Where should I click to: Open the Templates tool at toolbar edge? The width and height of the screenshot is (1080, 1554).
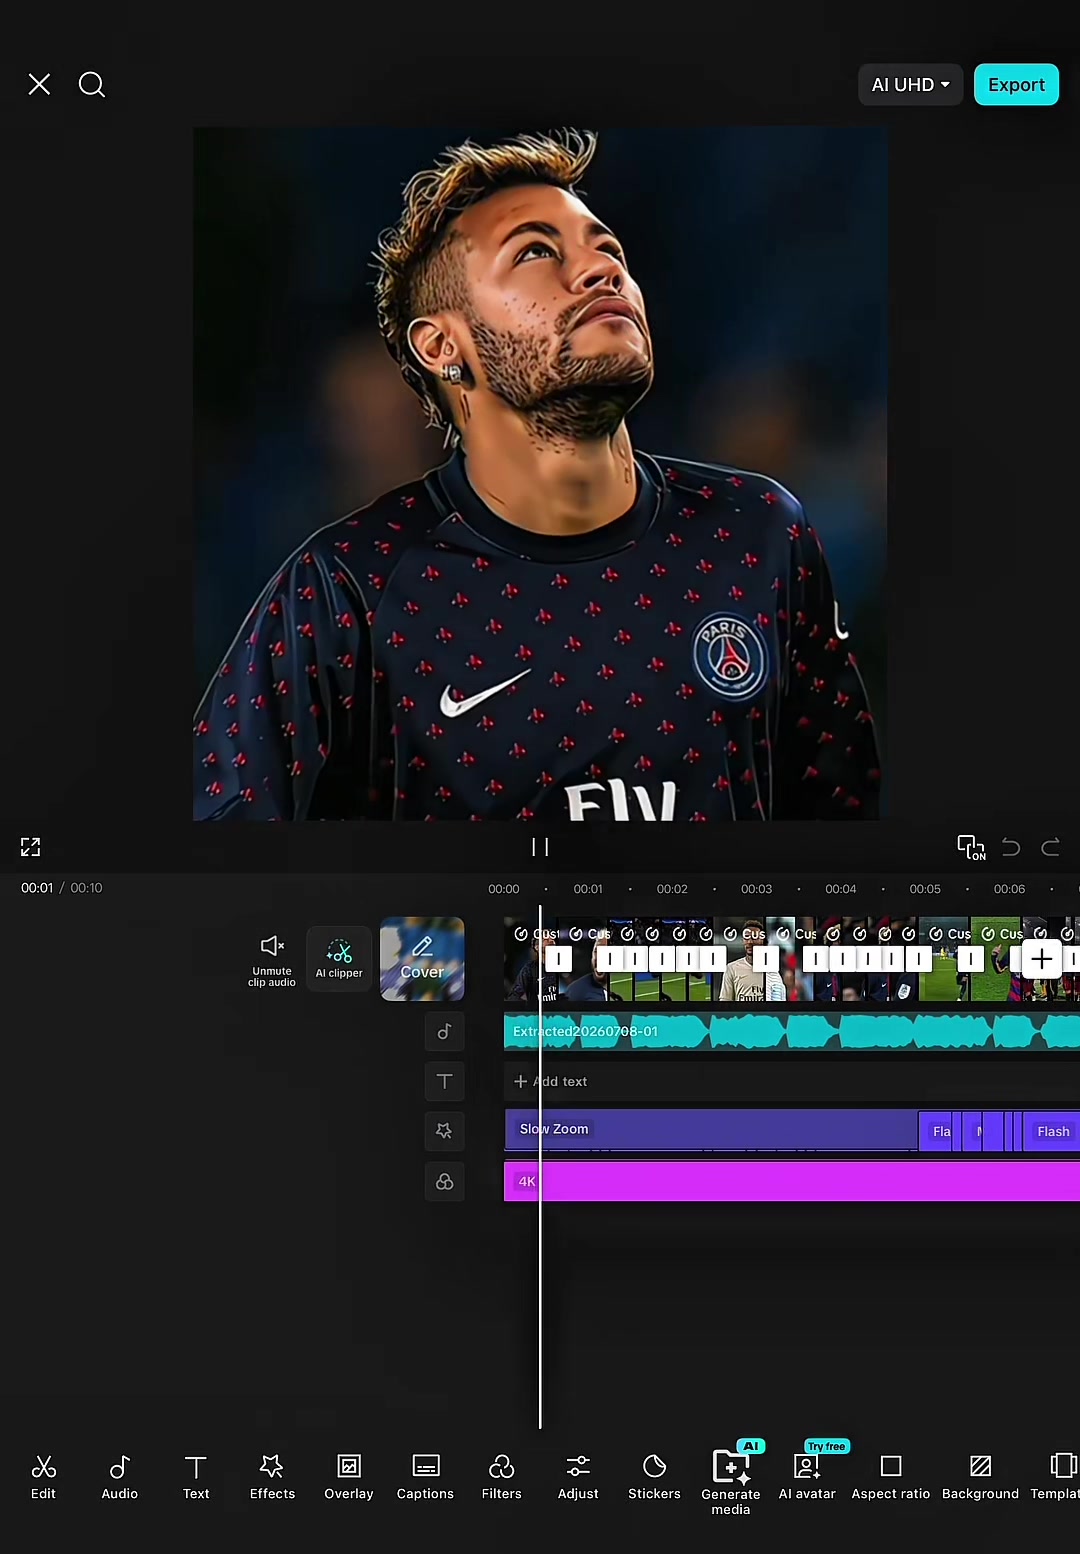click(1056, 1477)
